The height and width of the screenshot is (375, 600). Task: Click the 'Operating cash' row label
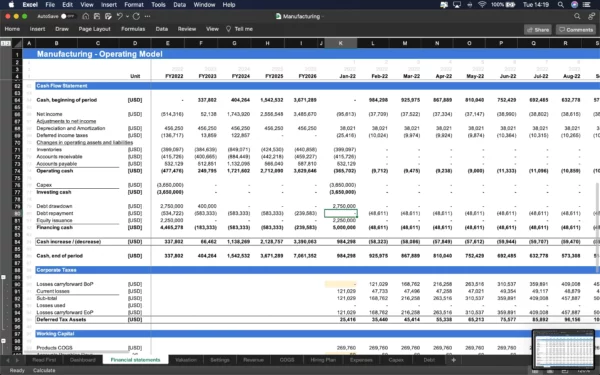55,171
